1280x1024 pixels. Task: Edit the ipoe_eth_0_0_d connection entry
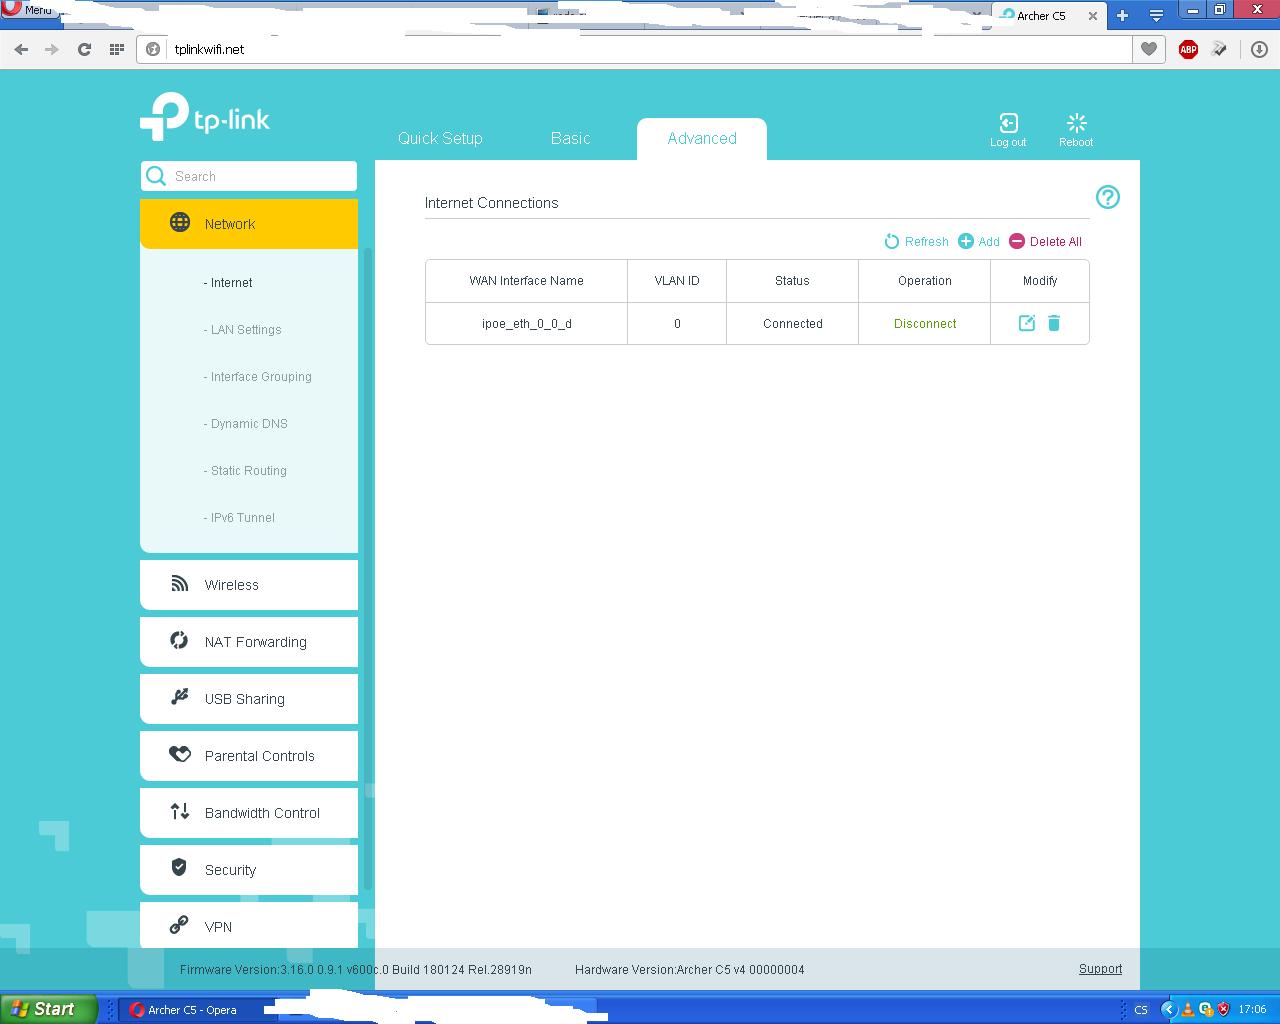click(x=1026, y=323)
